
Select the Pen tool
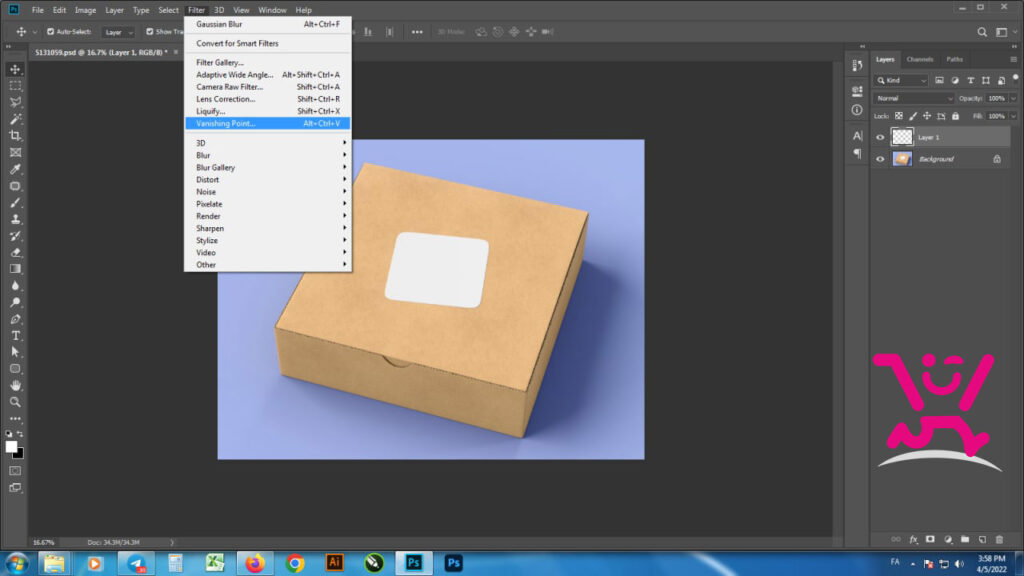(15, 319)
